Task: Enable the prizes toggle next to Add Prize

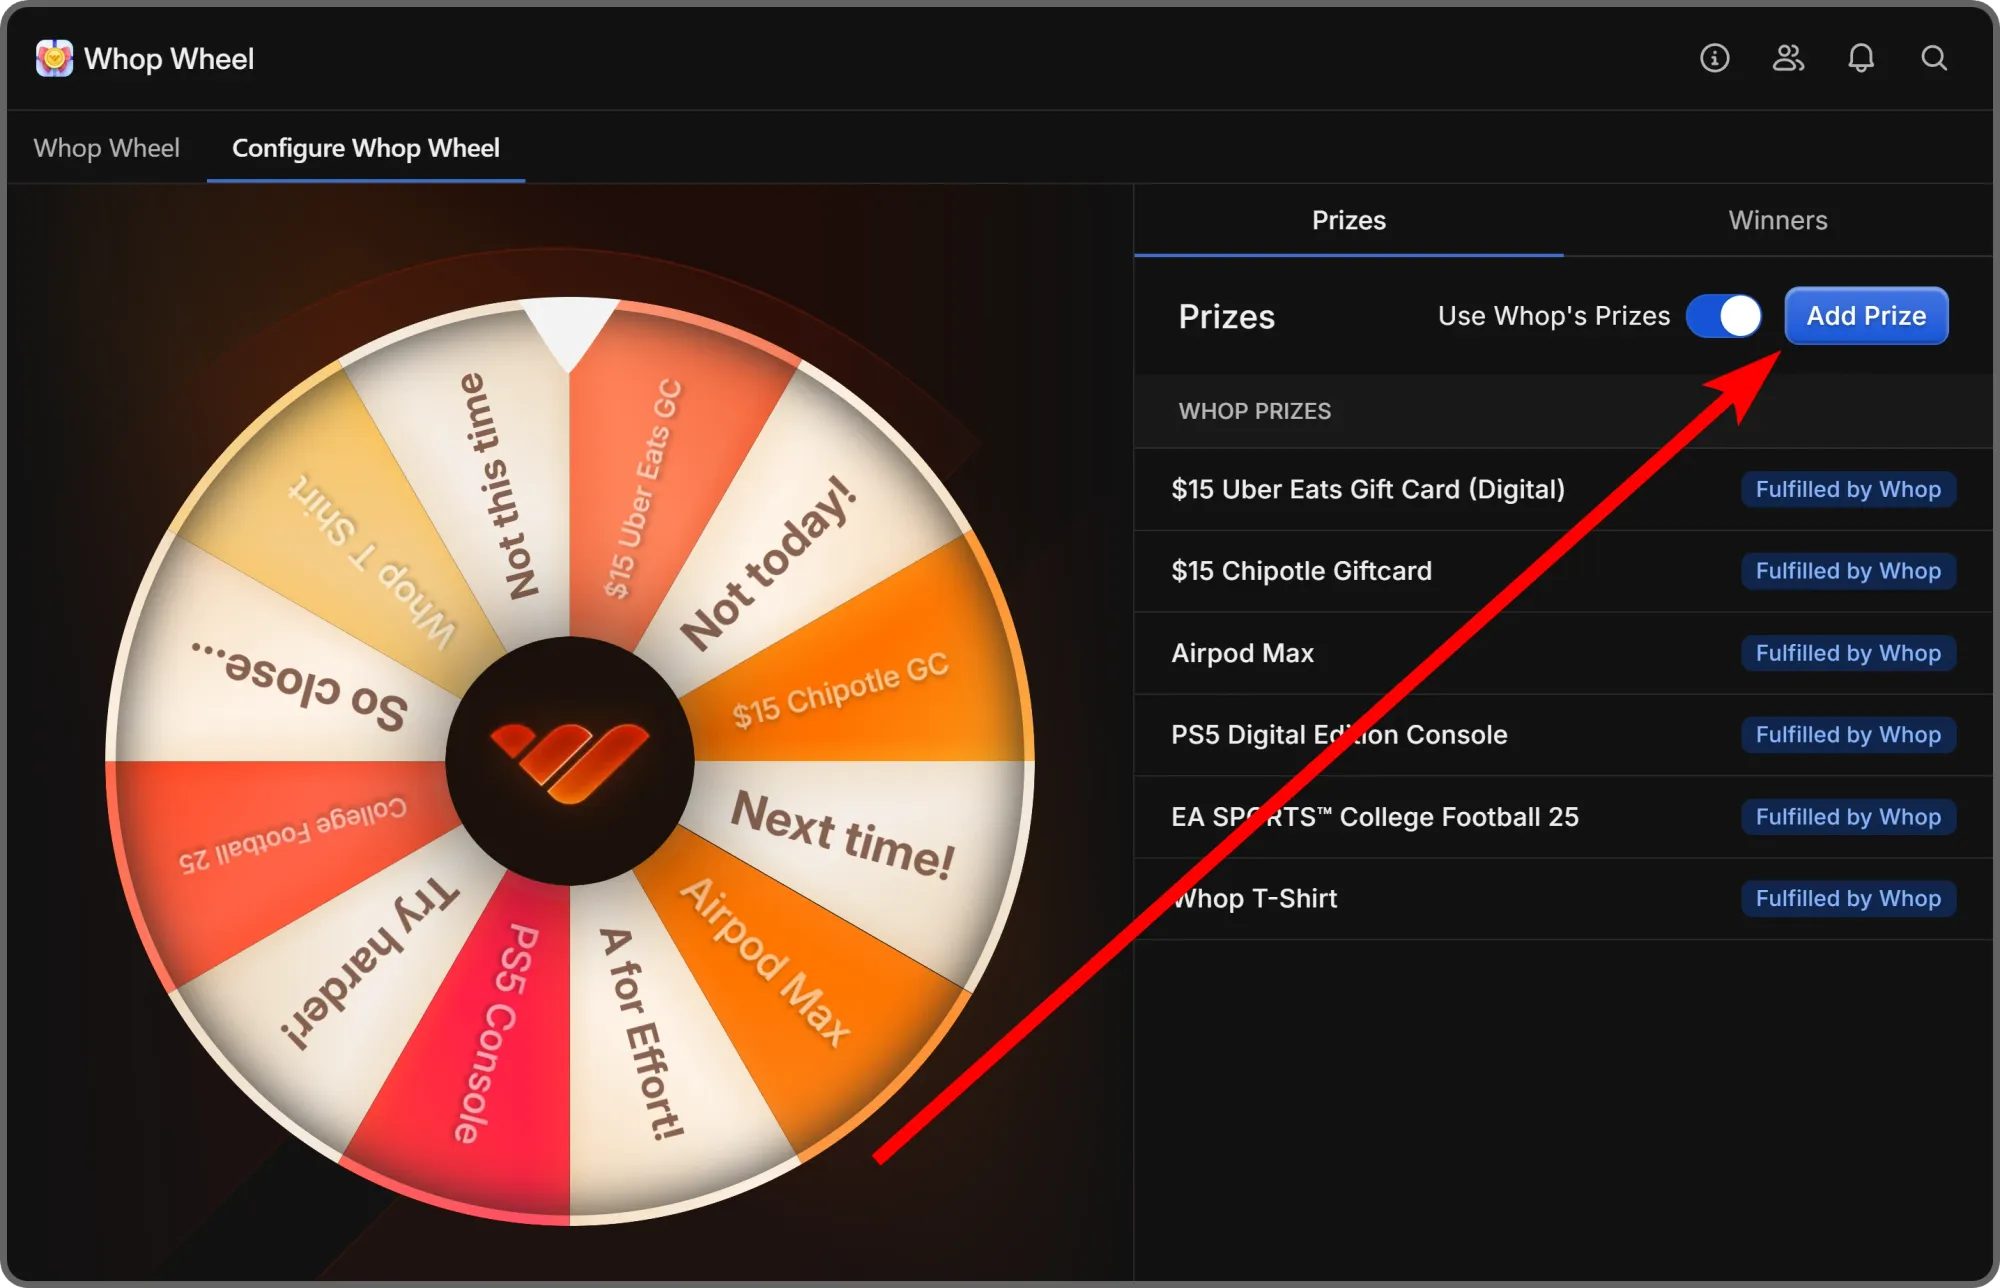Action: pyautogui.click(x=1723, y=316)
